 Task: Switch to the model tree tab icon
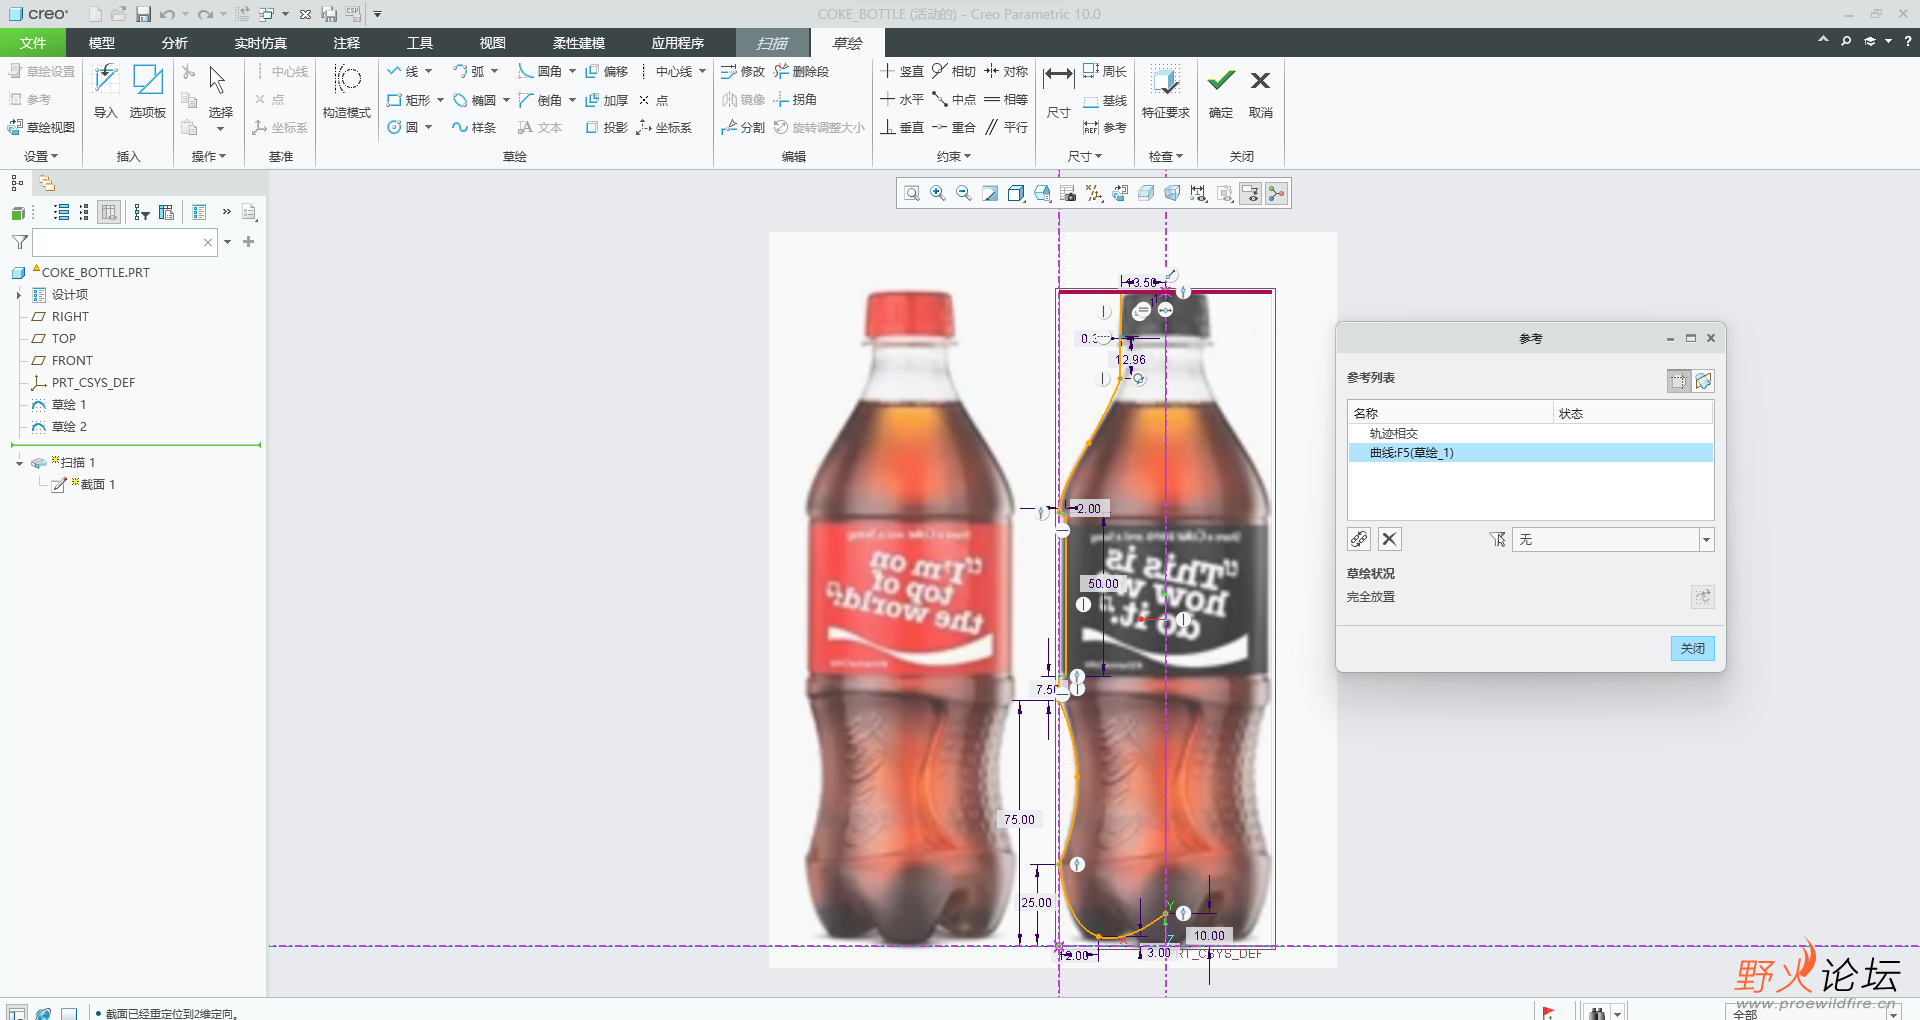17,183
